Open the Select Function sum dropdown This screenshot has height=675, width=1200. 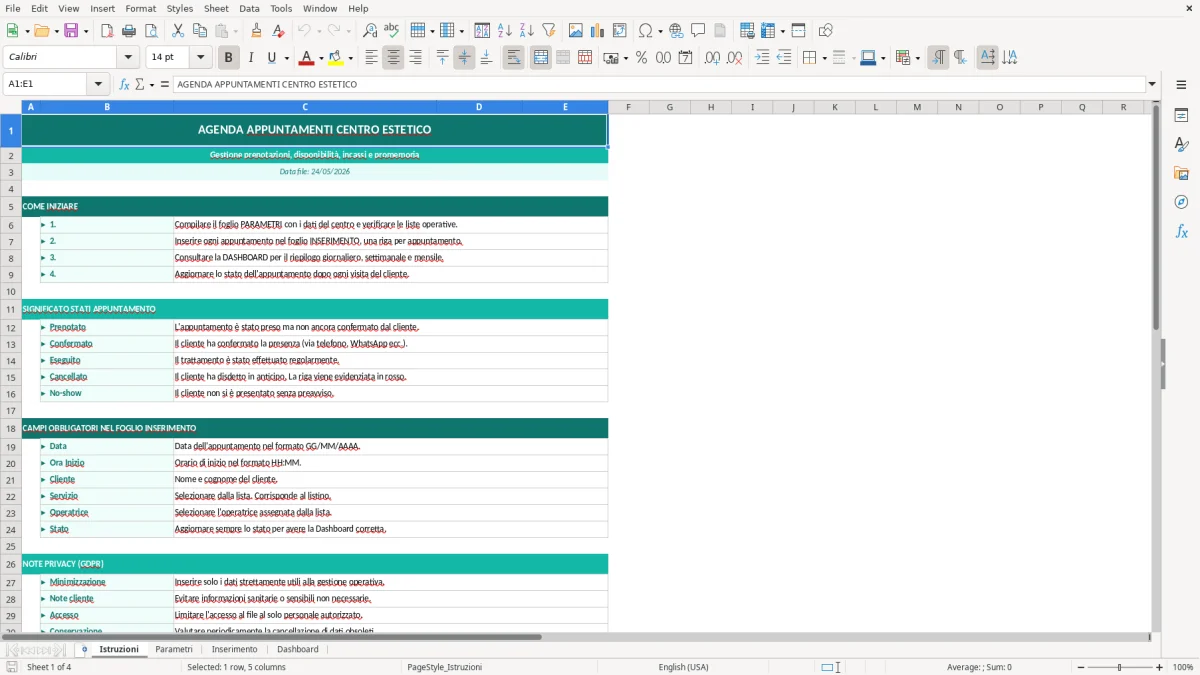coord(152,84)
